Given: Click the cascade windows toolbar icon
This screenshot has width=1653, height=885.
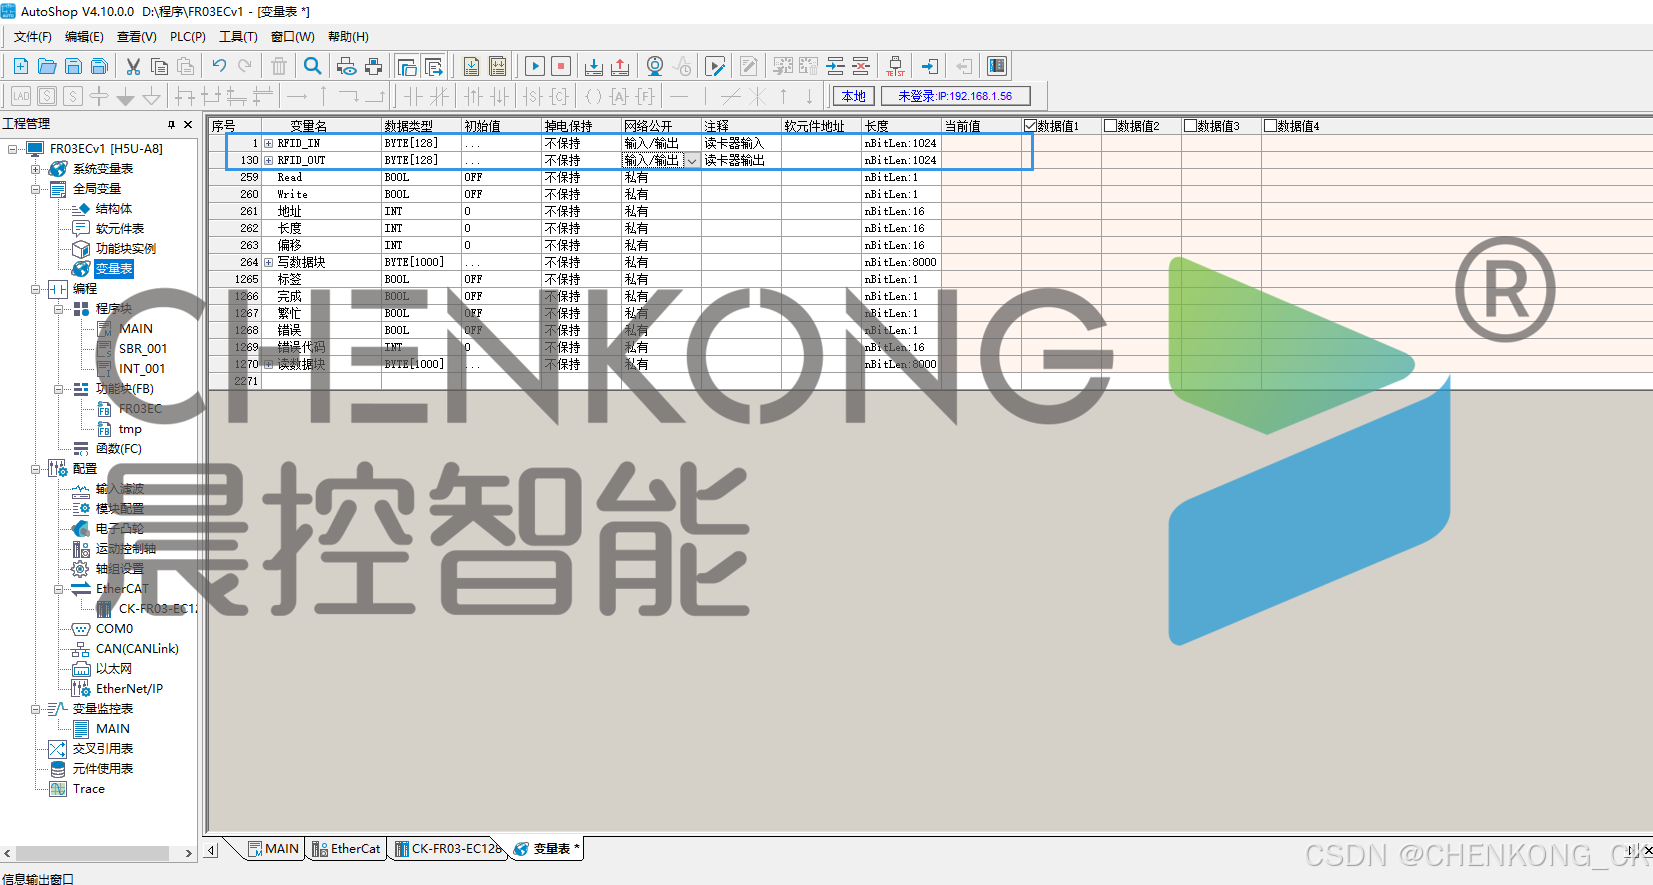Looking at the screenshot, I should [407, 66].
